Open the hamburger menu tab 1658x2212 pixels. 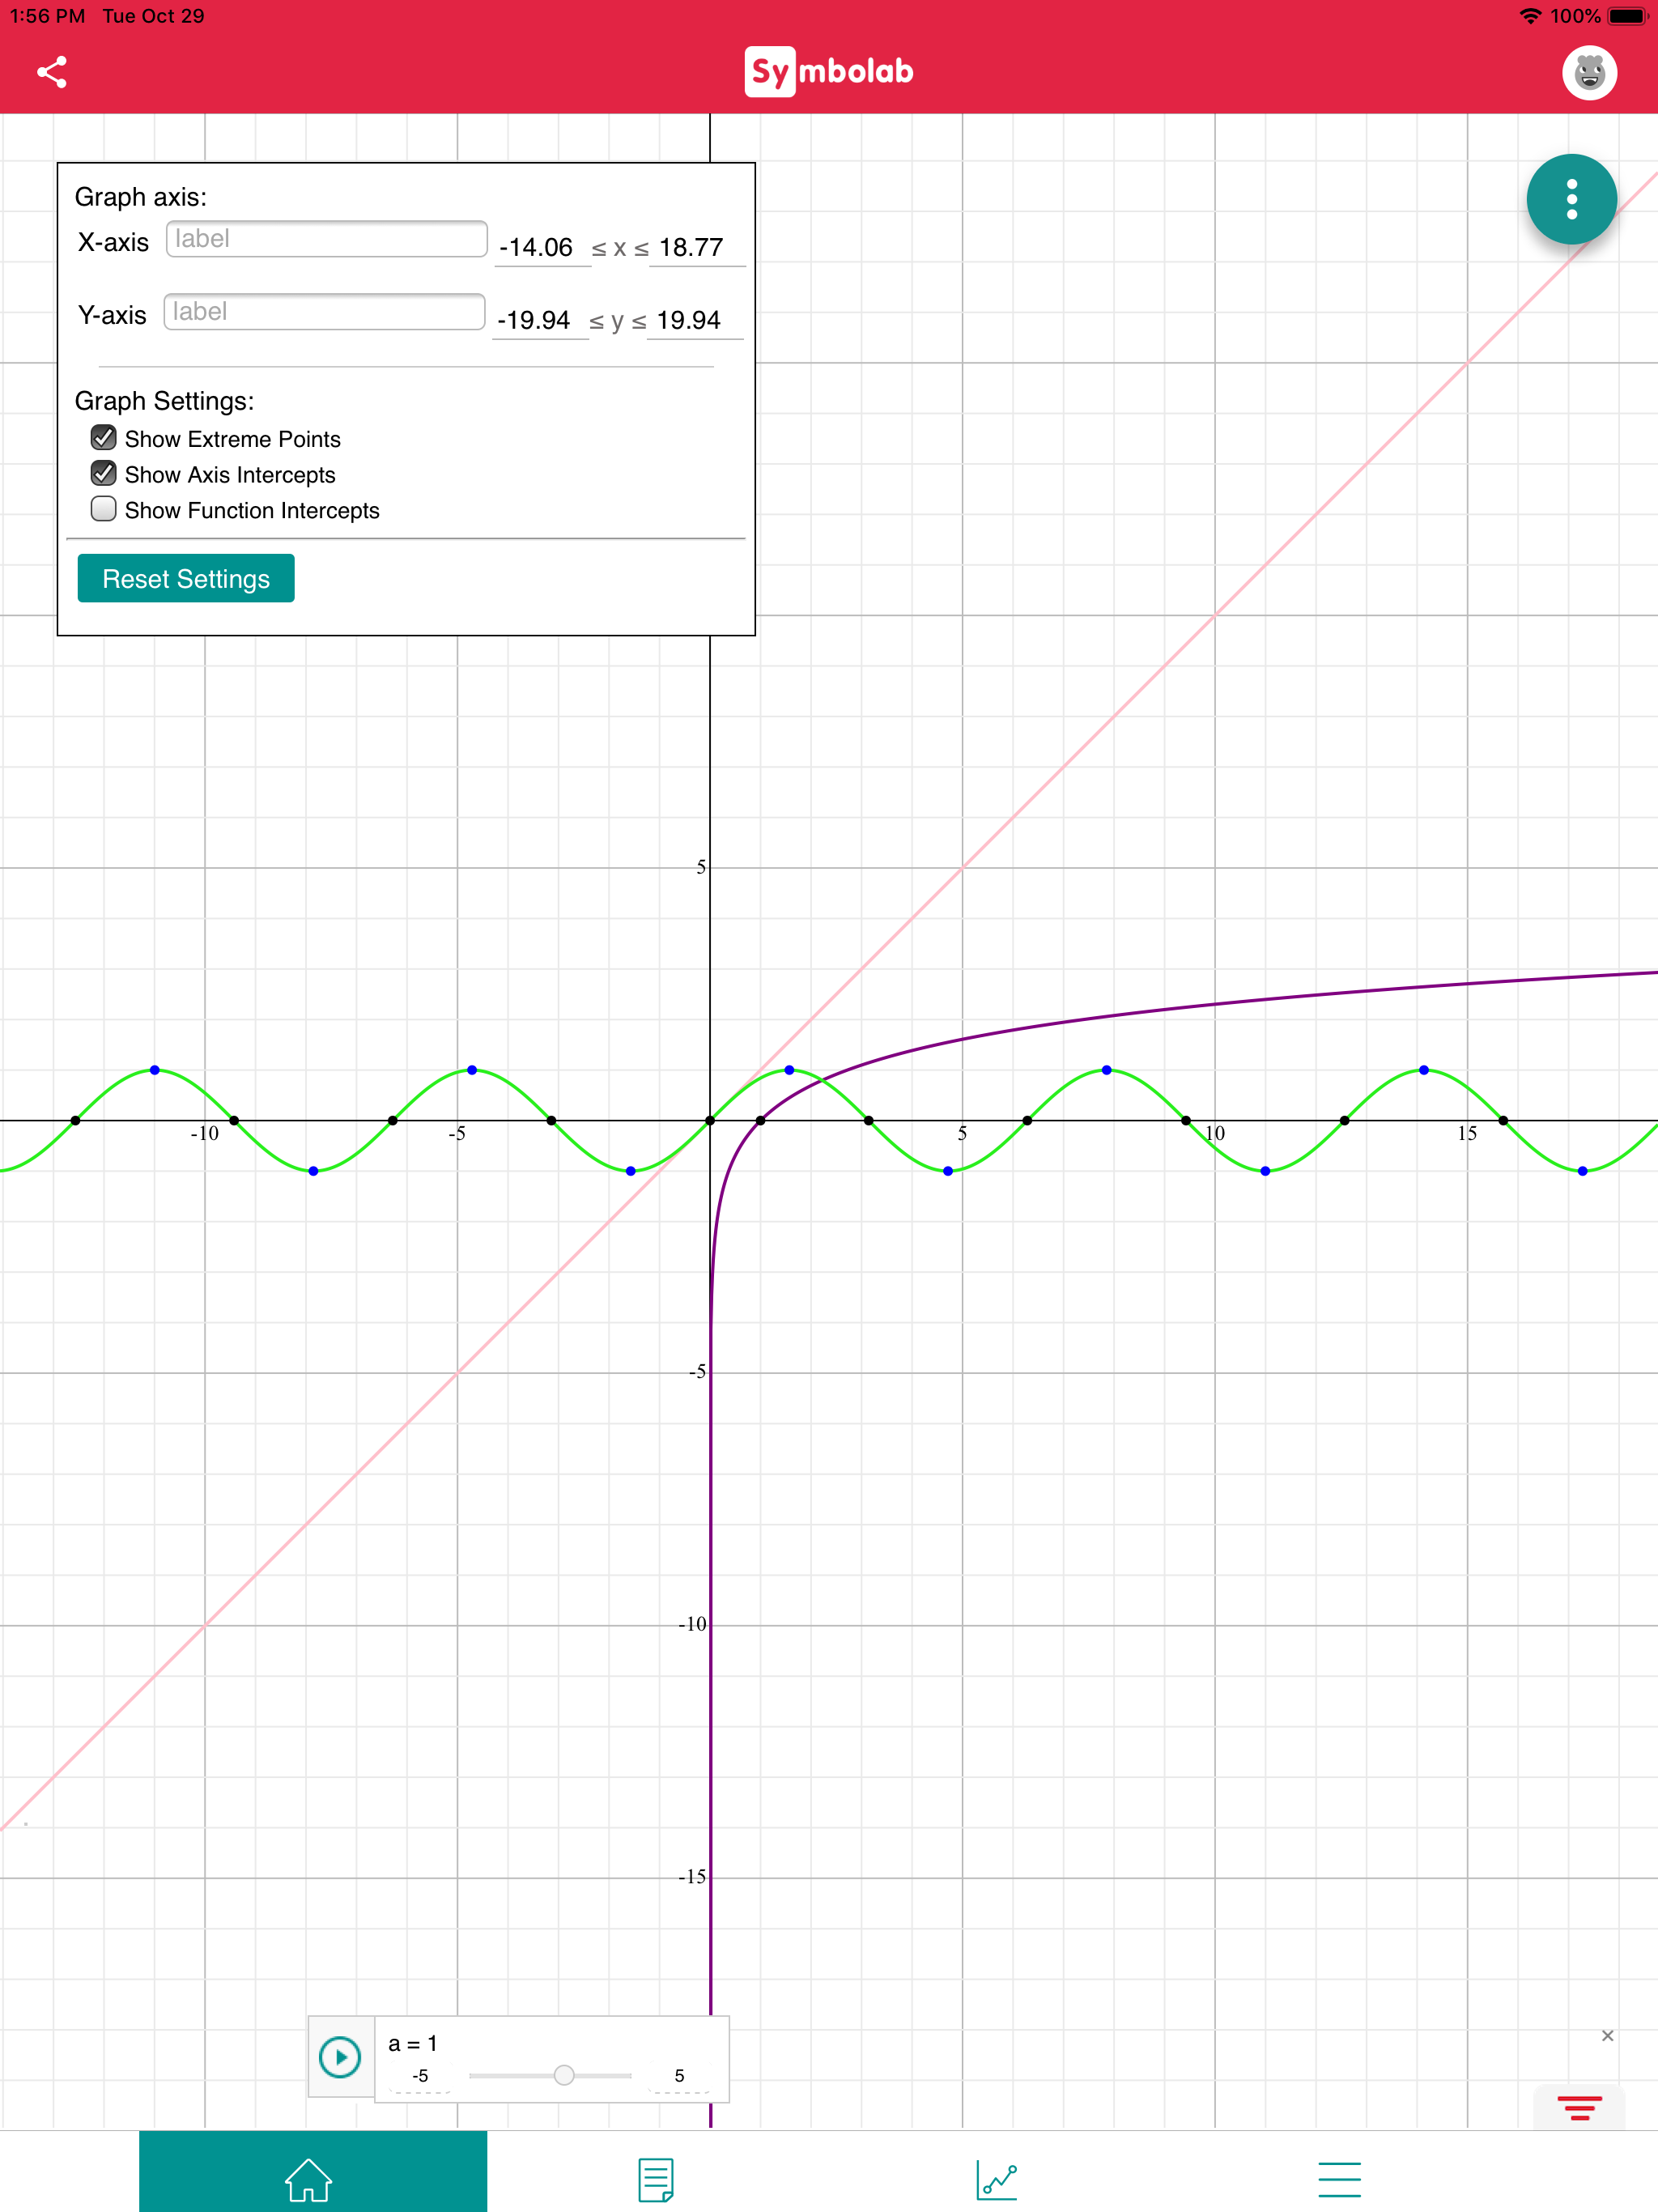click(x=1339, y=2179)
